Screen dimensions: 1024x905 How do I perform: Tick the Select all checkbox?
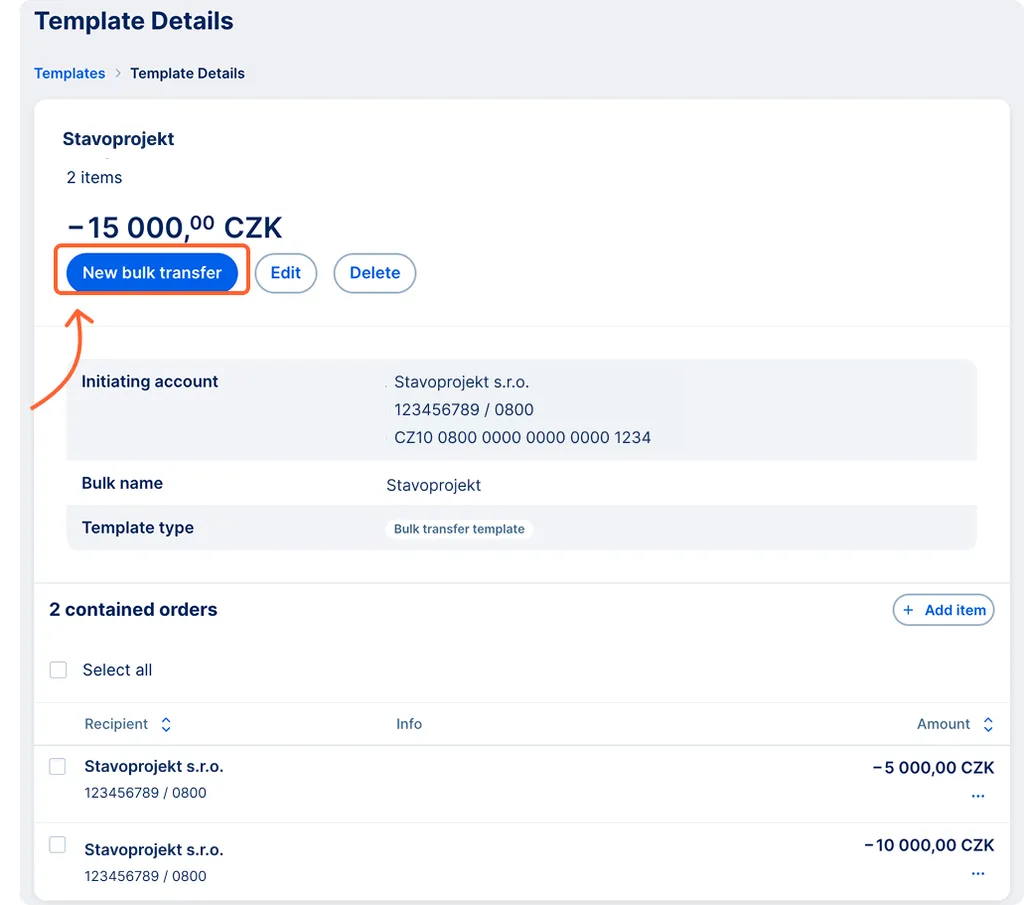[58, 670]
